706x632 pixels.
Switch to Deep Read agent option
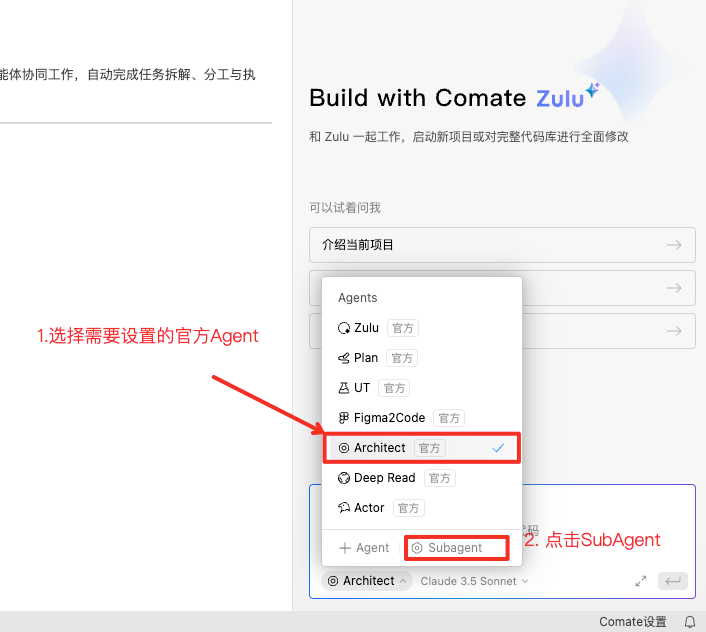pos(384,478)
